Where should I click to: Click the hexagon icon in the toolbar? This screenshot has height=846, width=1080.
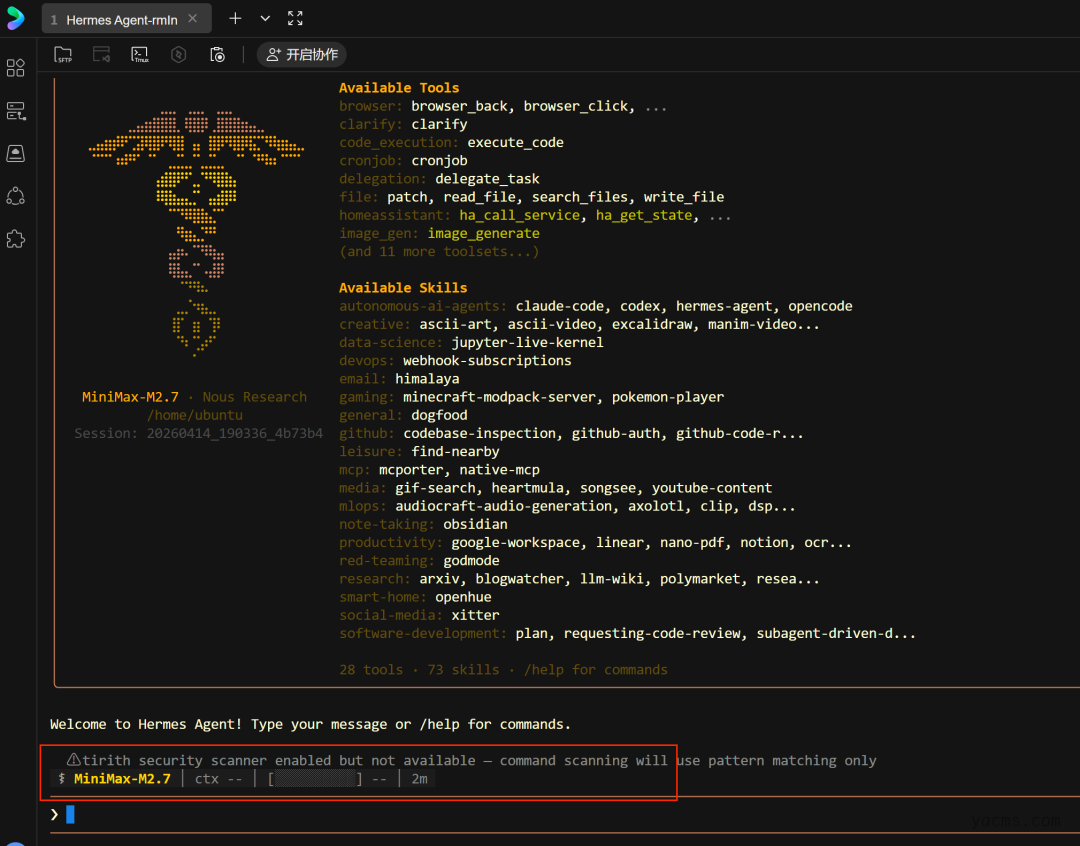(179, 55)
